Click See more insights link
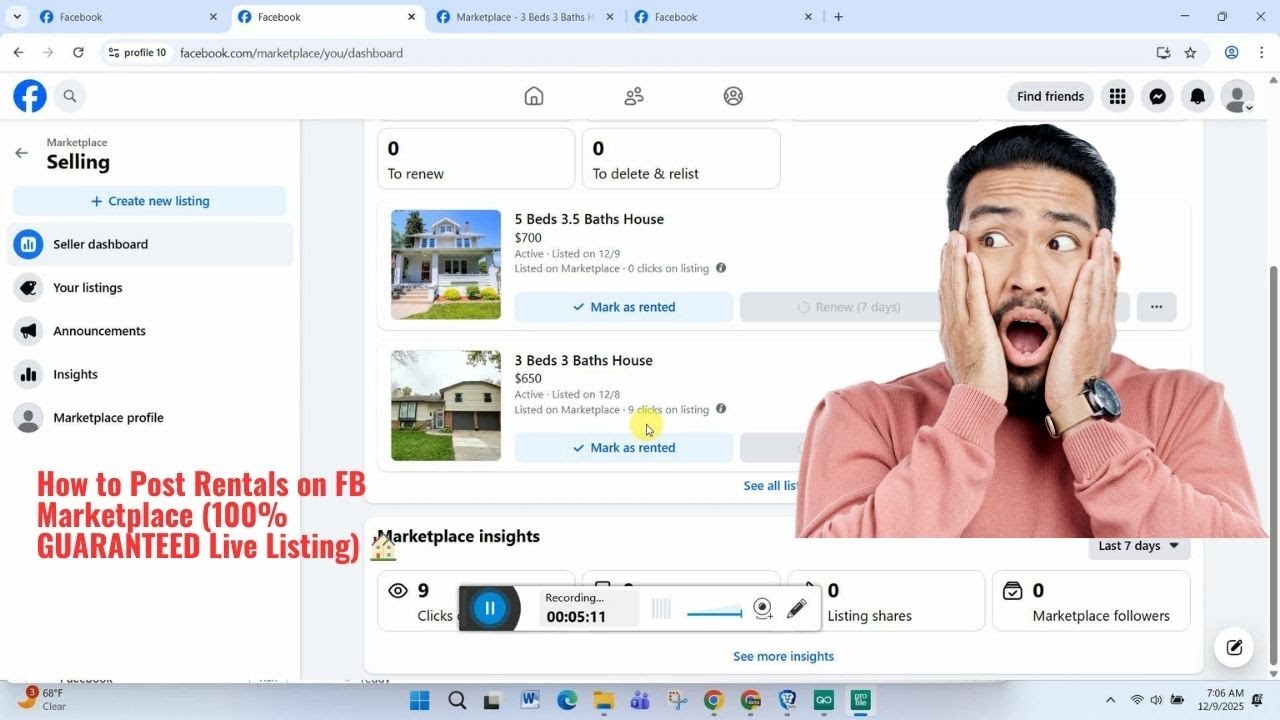This screenshot has width=1280, height=720. 783,657
